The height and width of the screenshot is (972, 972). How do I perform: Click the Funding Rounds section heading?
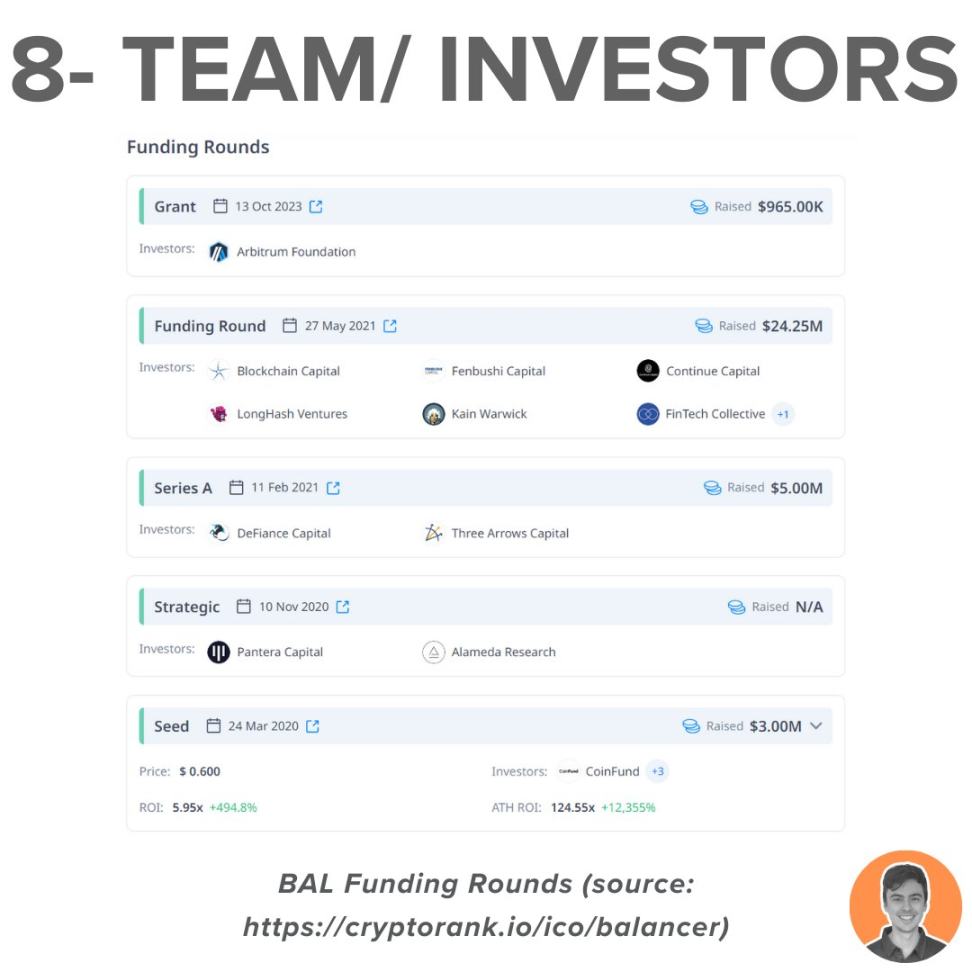198,147
